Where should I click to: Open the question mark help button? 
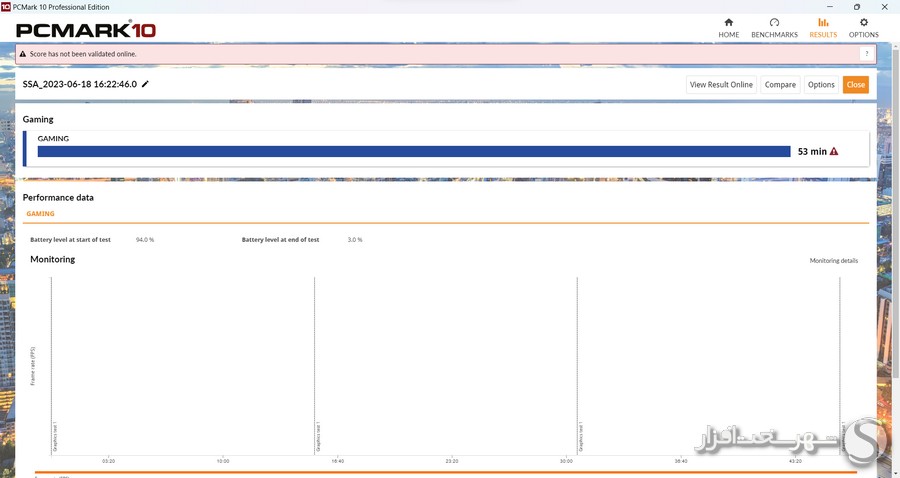point(867,54)
